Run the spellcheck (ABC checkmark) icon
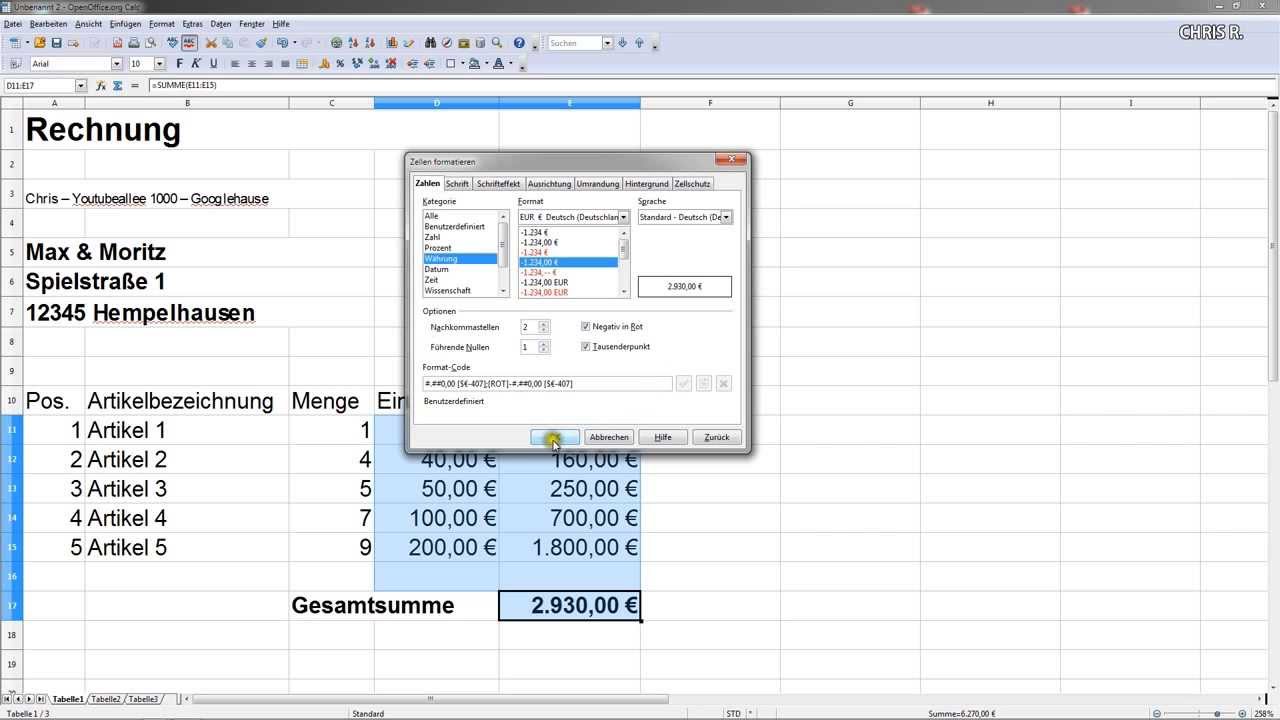Viewport: 1280px width, 720px height. (173, 43)
